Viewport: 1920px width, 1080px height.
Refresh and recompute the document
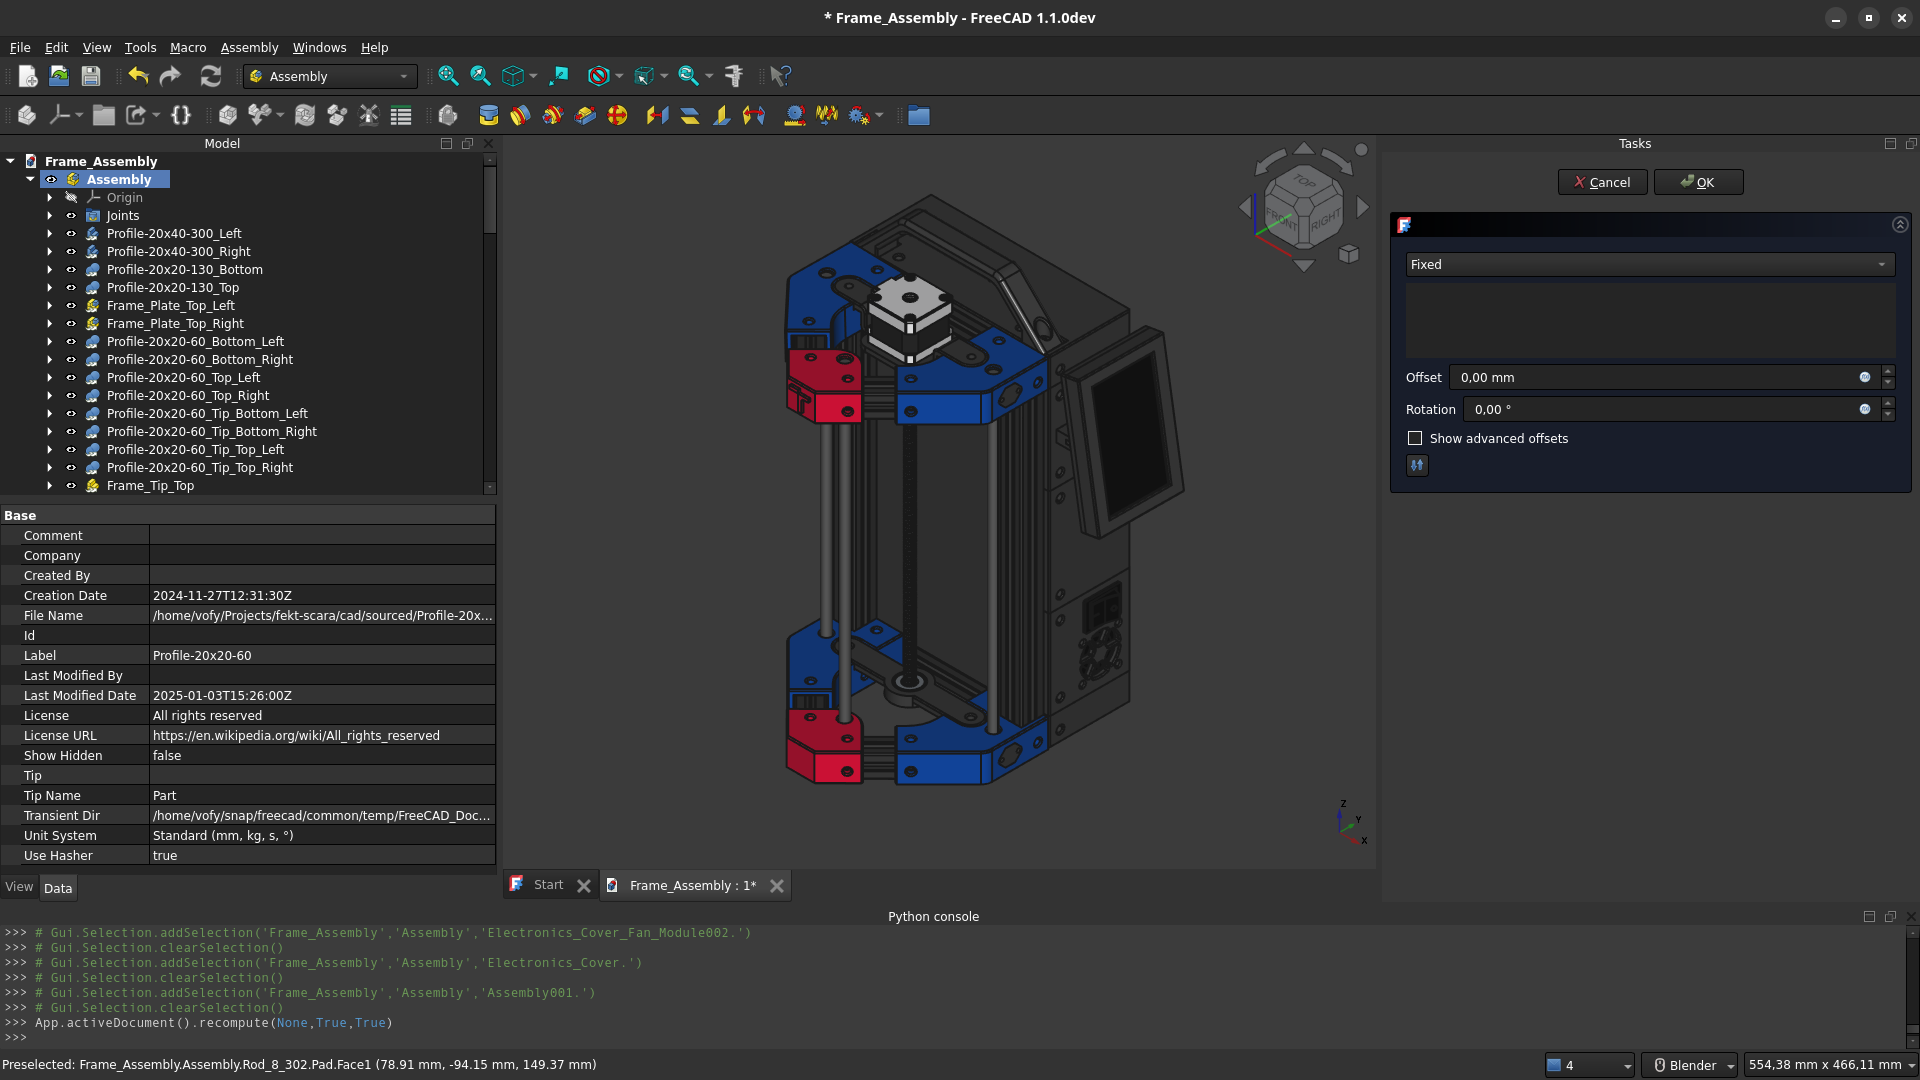tap(210, 76)
